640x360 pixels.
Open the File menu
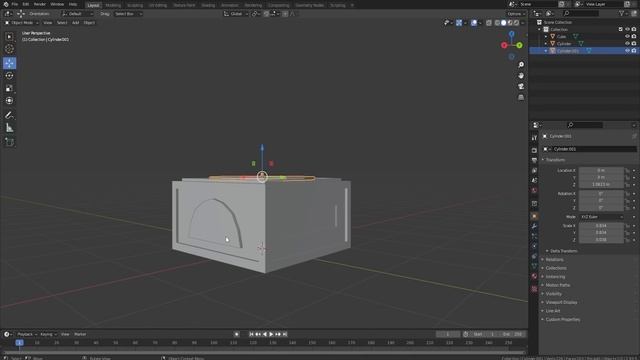pyautogui.click(x=15, y=4)
